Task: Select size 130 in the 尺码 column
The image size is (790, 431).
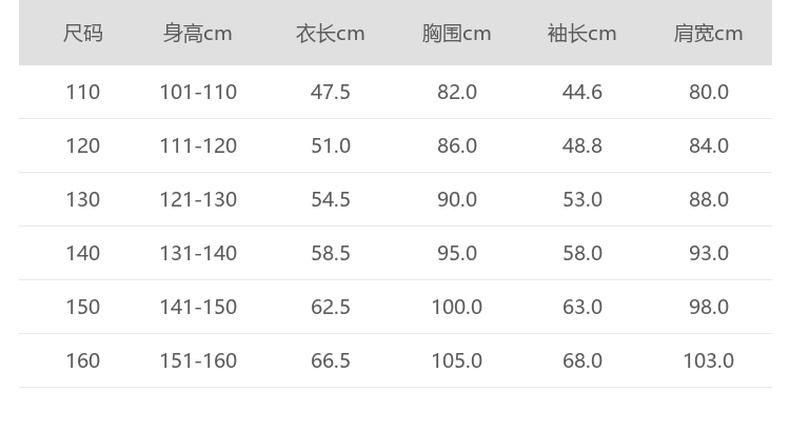Action: click(83, 199)
